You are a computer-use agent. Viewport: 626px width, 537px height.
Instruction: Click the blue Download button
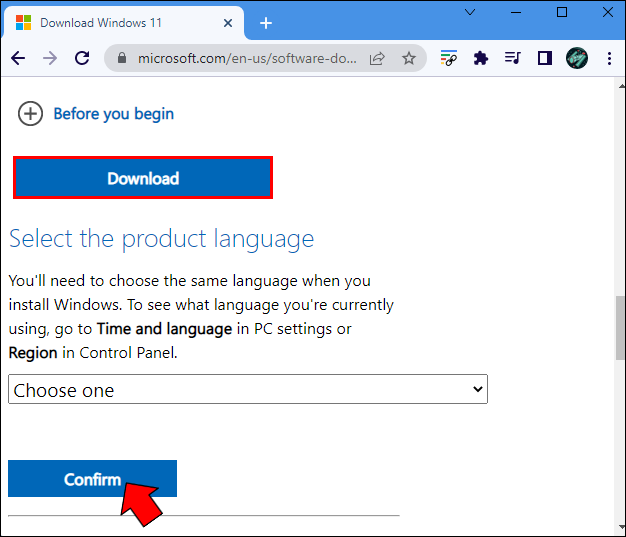143,178
